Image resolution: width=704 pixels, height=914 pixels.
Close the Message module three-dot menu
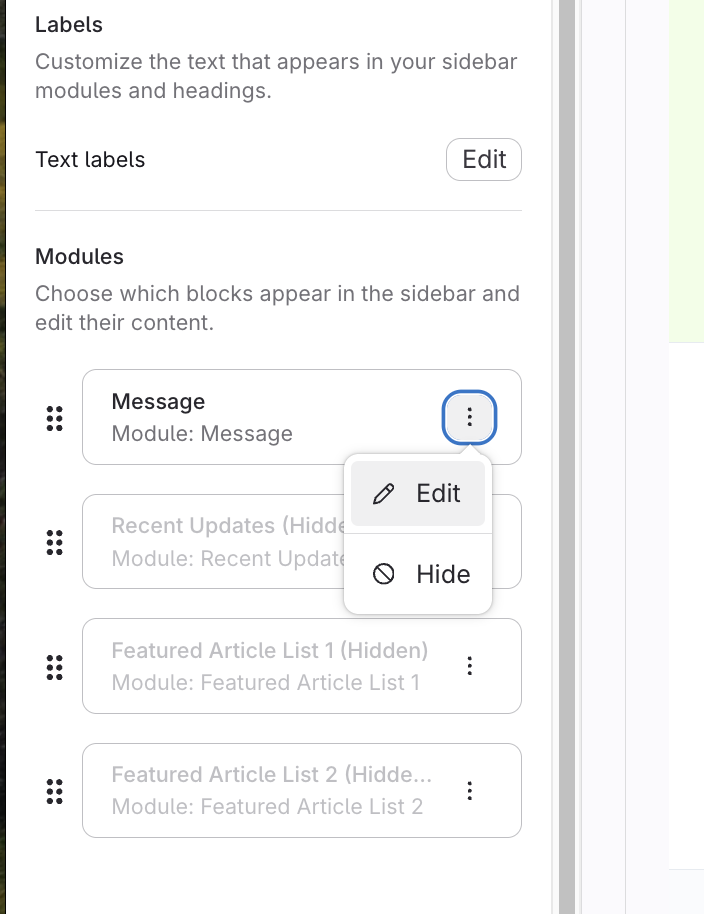pyautogui.click(x=469, y=417)
